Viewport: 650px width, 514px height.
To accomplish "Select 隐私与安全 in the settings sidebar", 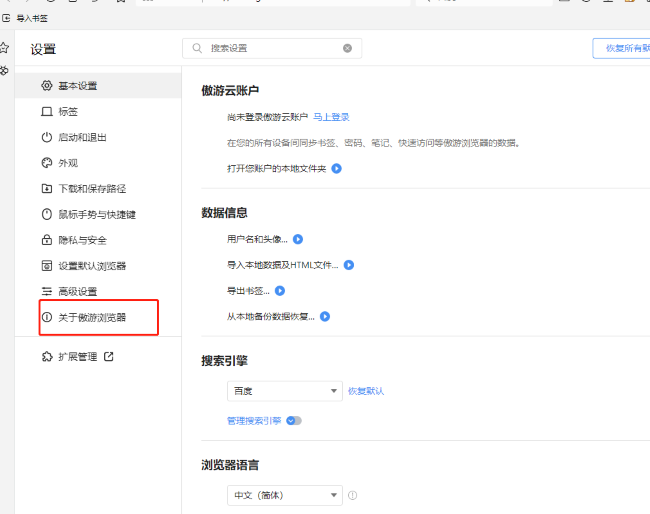I will tap(82, 240).
